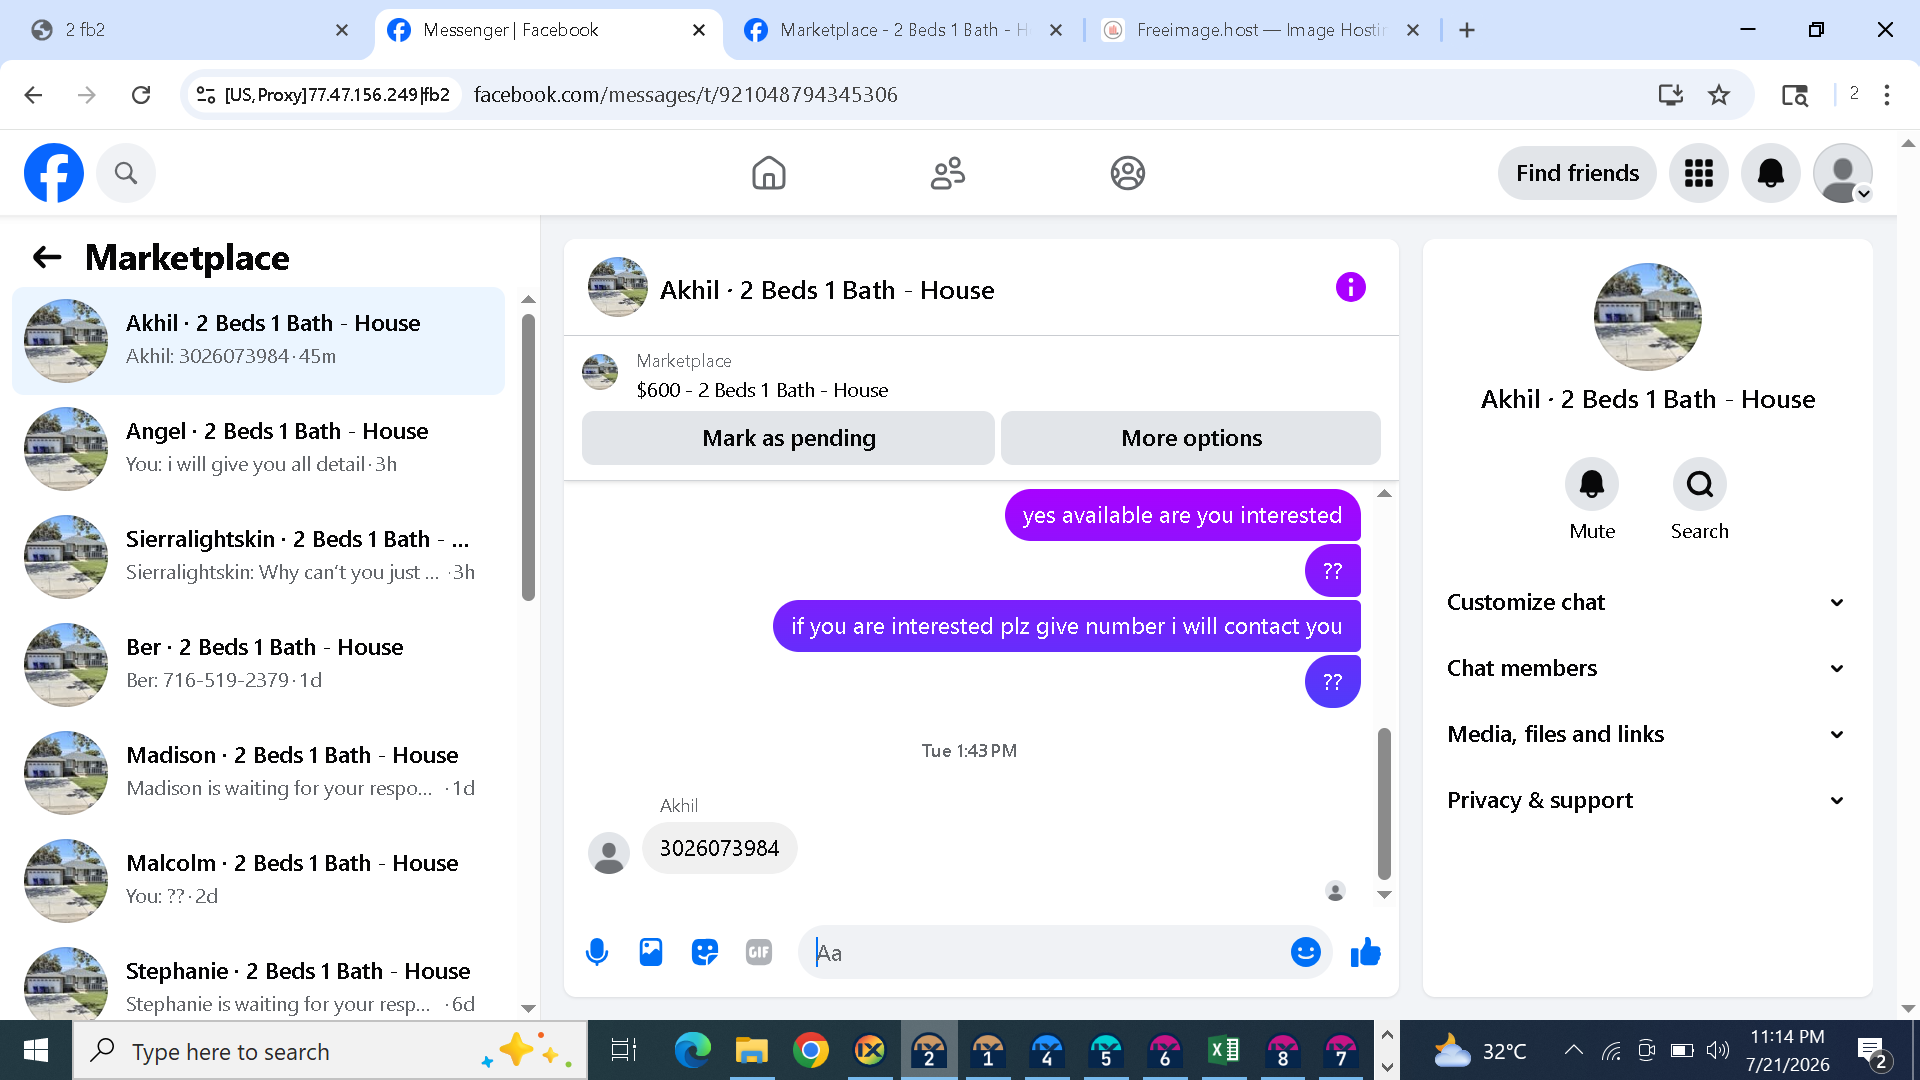Choose a GIF with the GIF icon
The height and width of the screenshot is (1080, 1920).
(759, 952)
